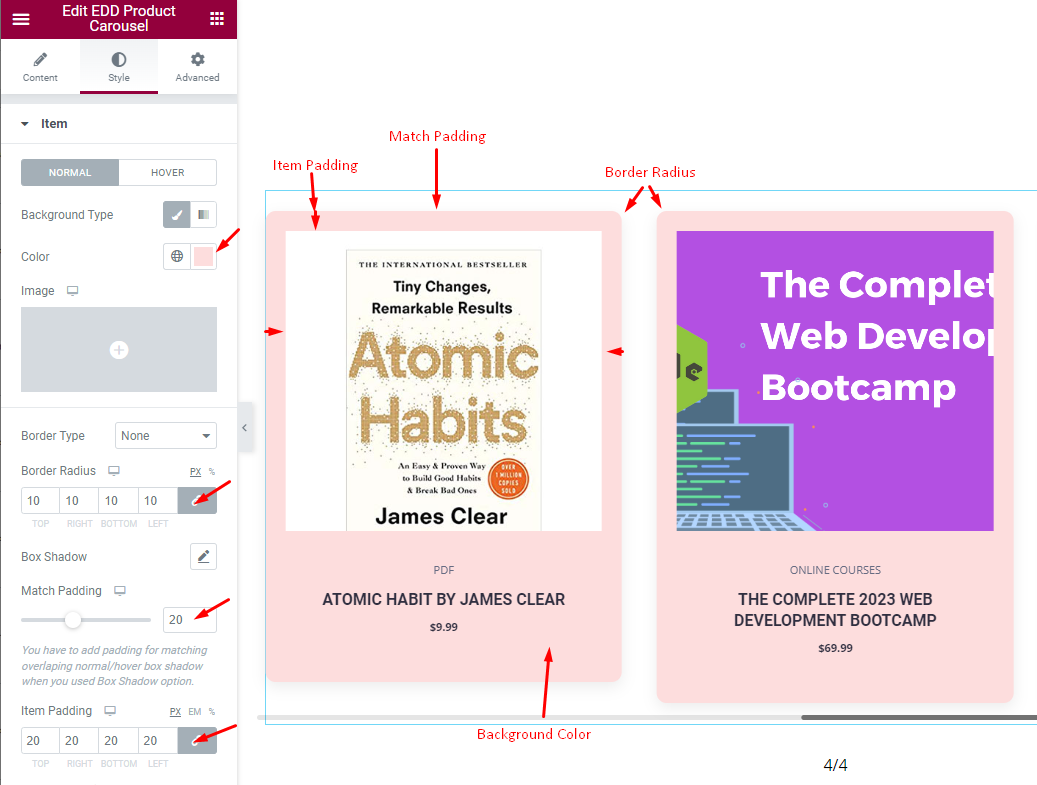Open the hamburger menu in Elementor header
Screen dimensions: 1037x785
click(x=21, y=18)
